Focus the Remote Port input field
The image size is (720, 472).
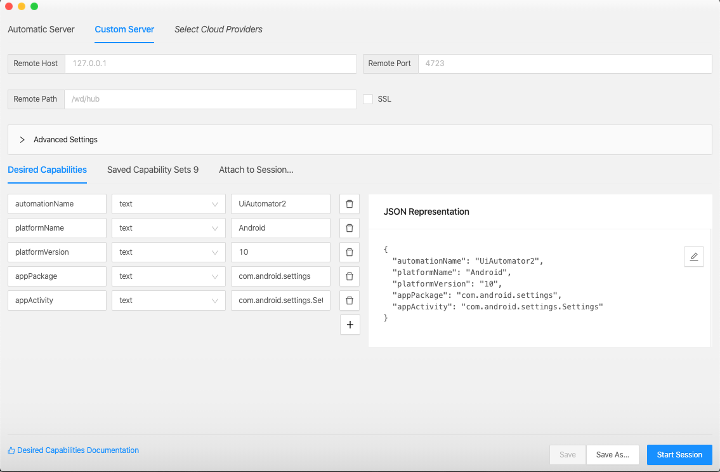565,63
